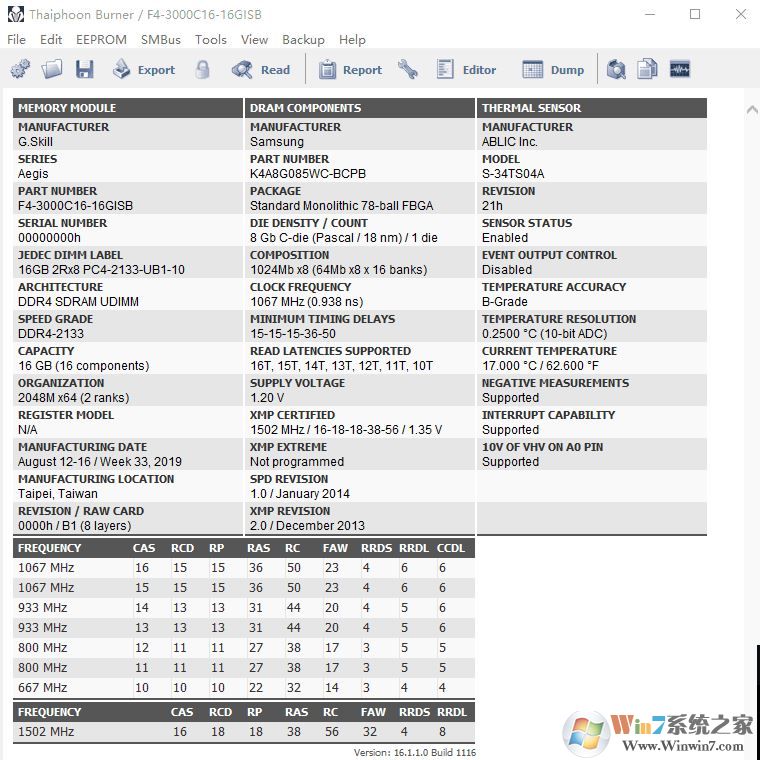Click the Thaiphoon Burner app logo icon
Viewport: 760px width, 760px height.
pyautogui.click(x=16, y=14)
